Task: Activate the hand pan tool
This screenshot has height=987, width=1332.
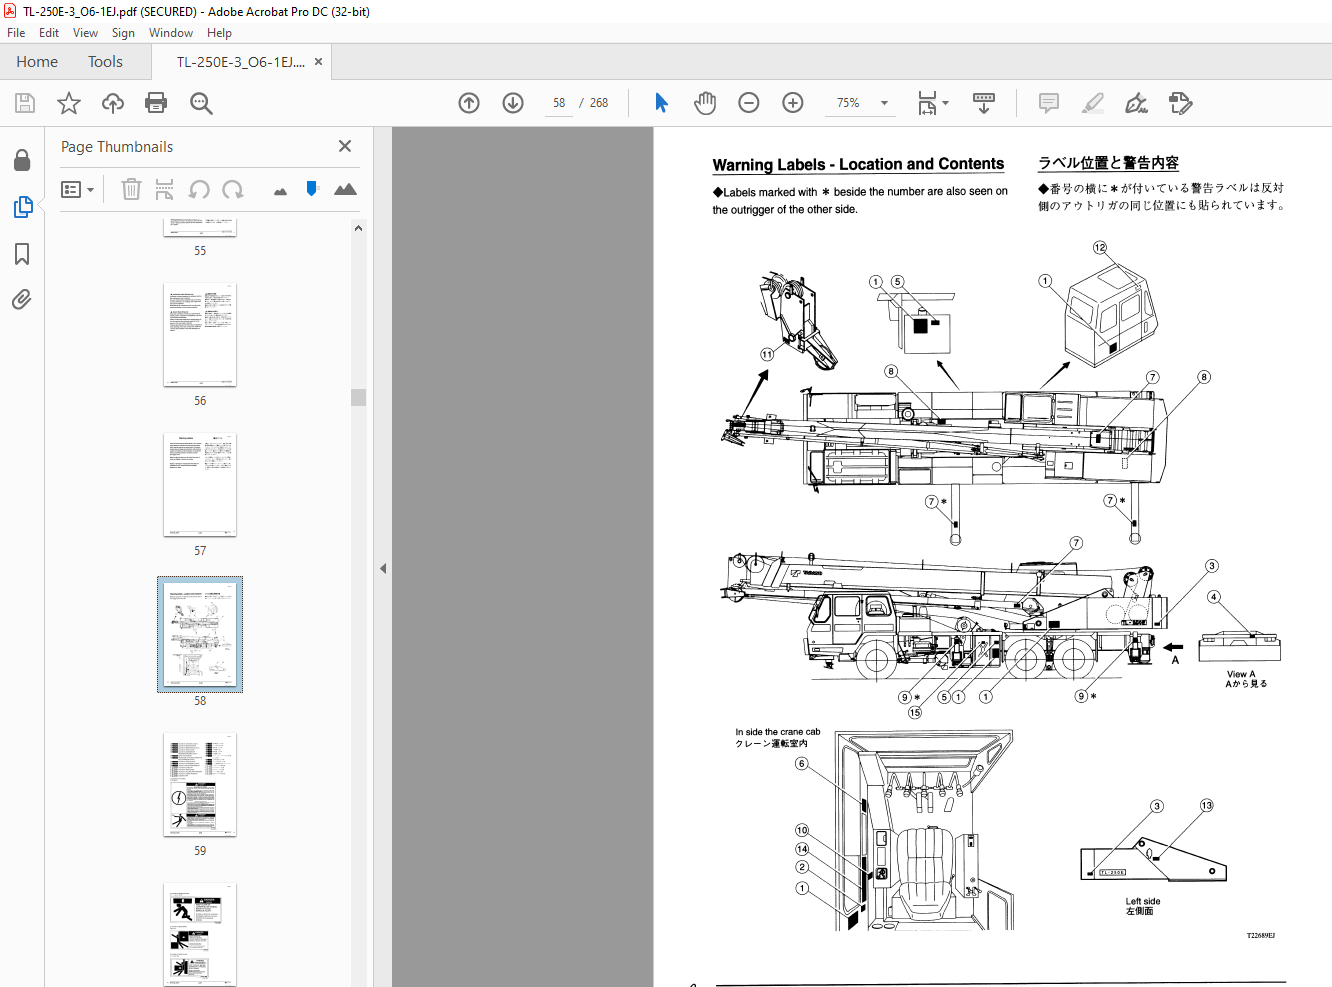Action: 705,103
